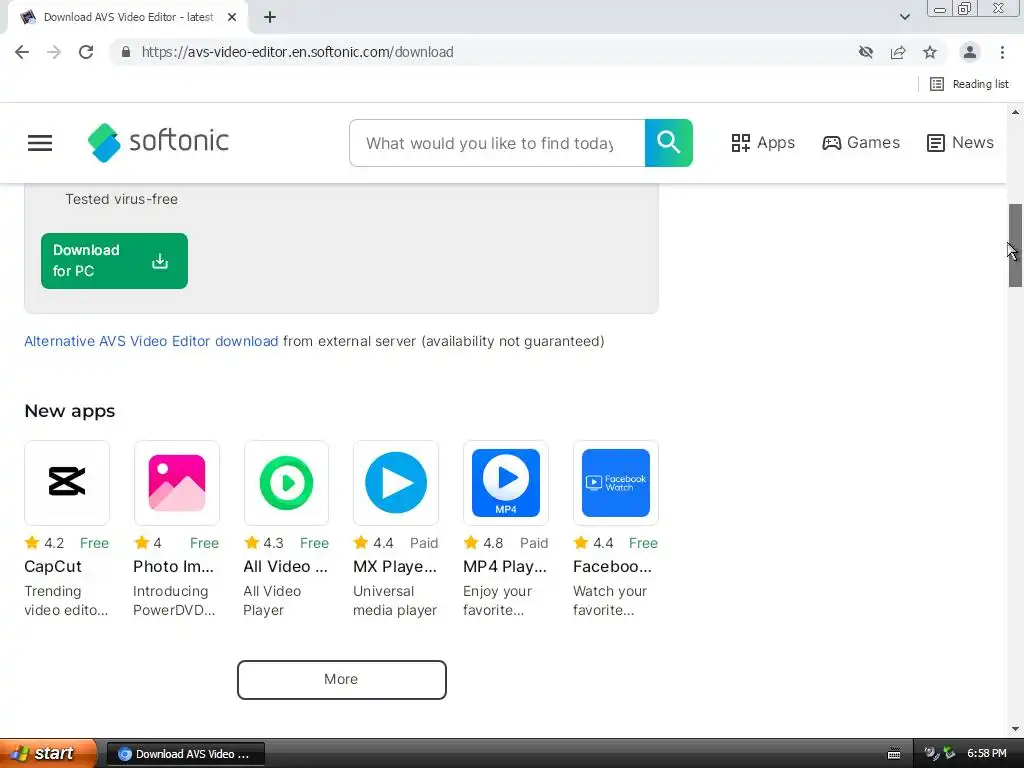
Task: Click the search field on Softonic
Action: pyautogui.click(x=497, y=143)
